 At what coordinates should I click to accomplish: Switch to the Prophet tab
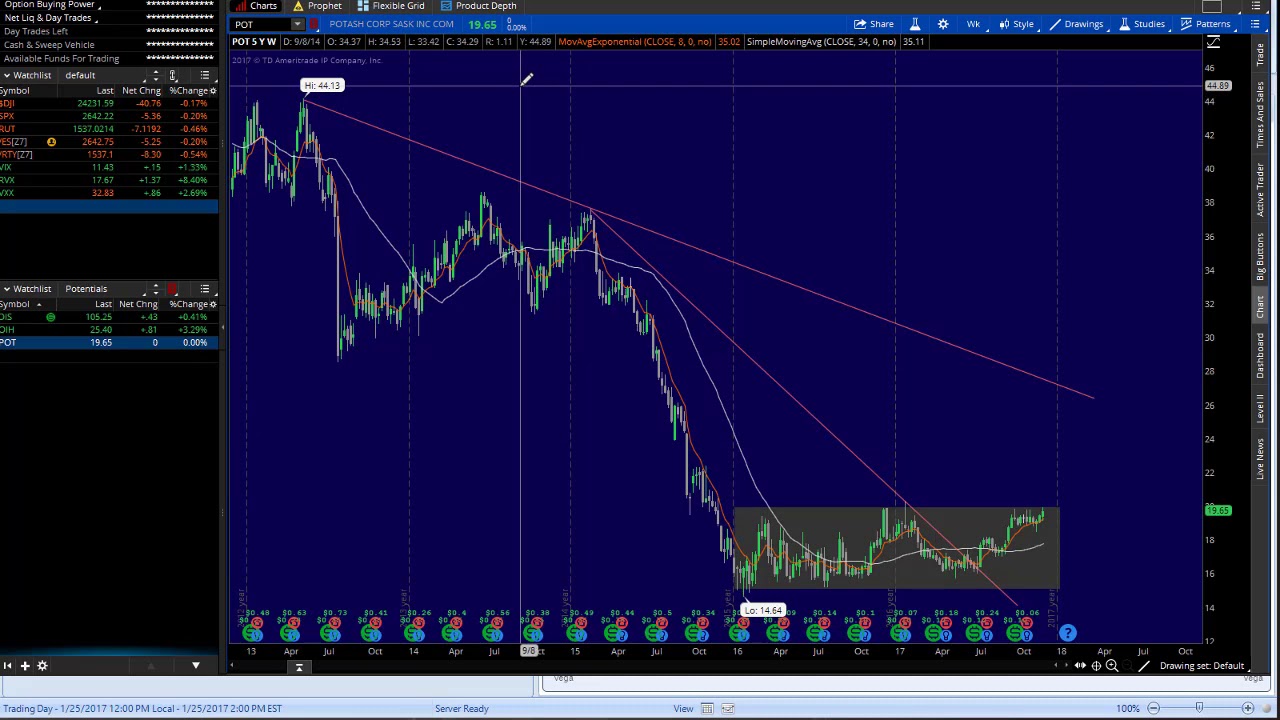[318, 6]
